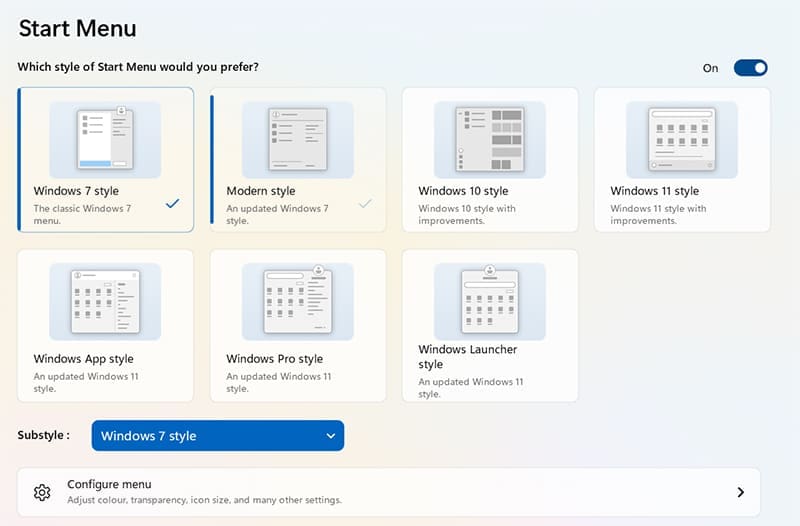Click the Substyle dropdown chevron arrow
The height and width of the screenshot is (526, 800).
[331, 436]
